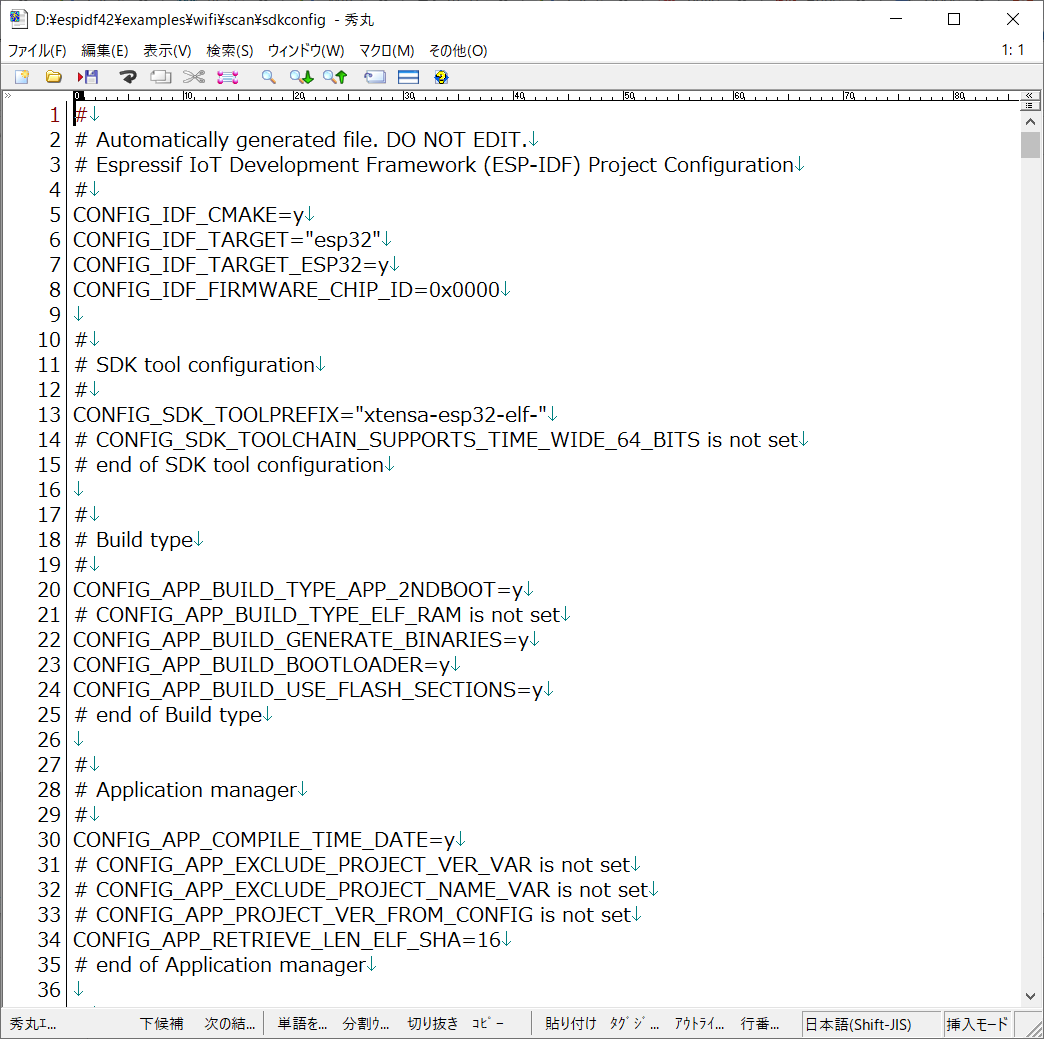
Task: Click CONFIG_APP_BUILD_USE_FLASH_SECTIONS=y line
Action: pyautogui.click(x=308, y=690)
